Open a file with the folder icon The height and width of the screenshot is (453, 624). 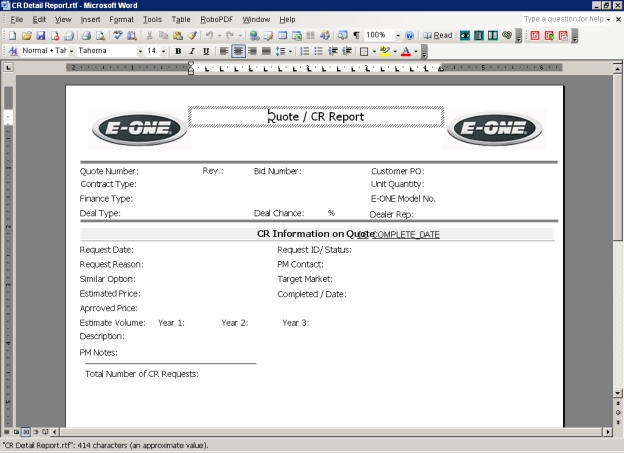point(26,35)
